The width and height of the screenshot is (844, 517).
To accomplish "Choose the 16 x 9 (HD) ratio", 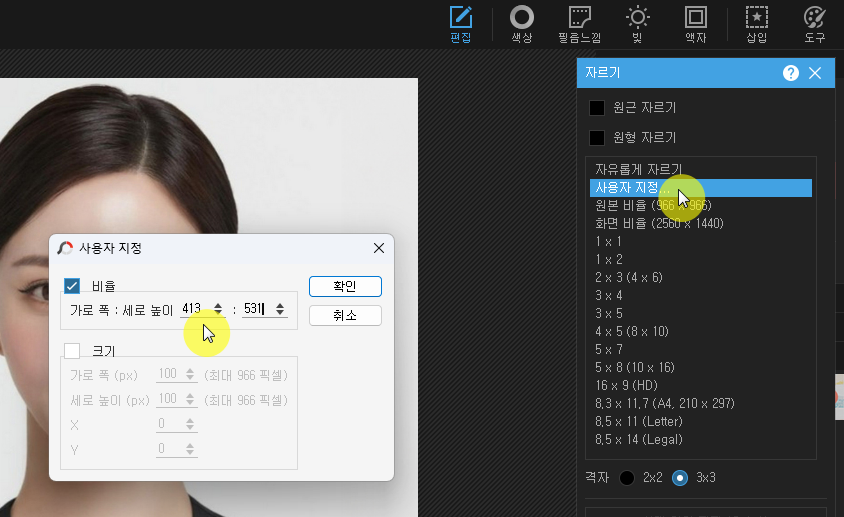I will 701,386.
